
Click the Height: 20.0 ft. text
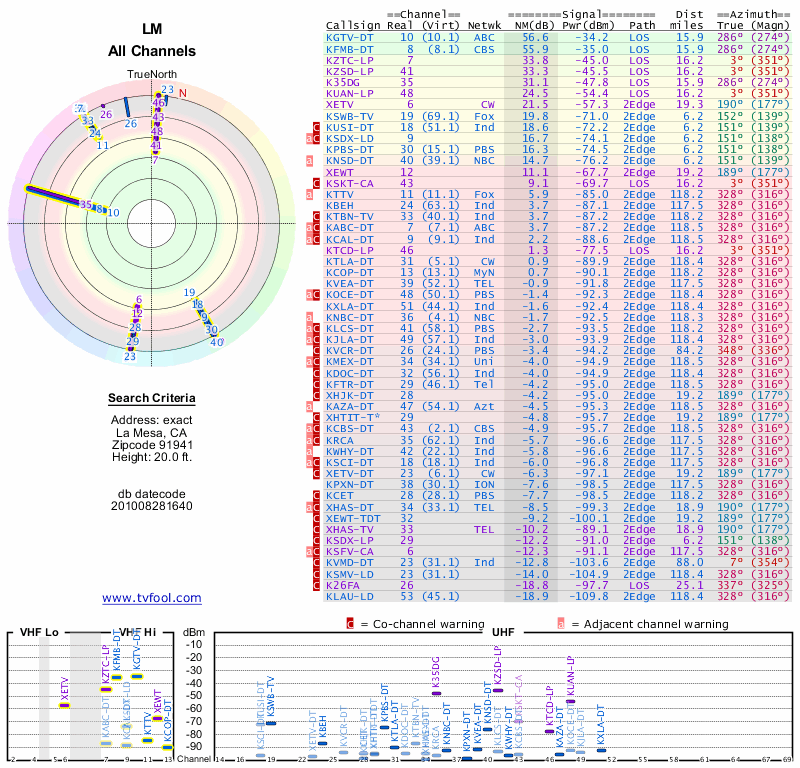click(152, 457)
